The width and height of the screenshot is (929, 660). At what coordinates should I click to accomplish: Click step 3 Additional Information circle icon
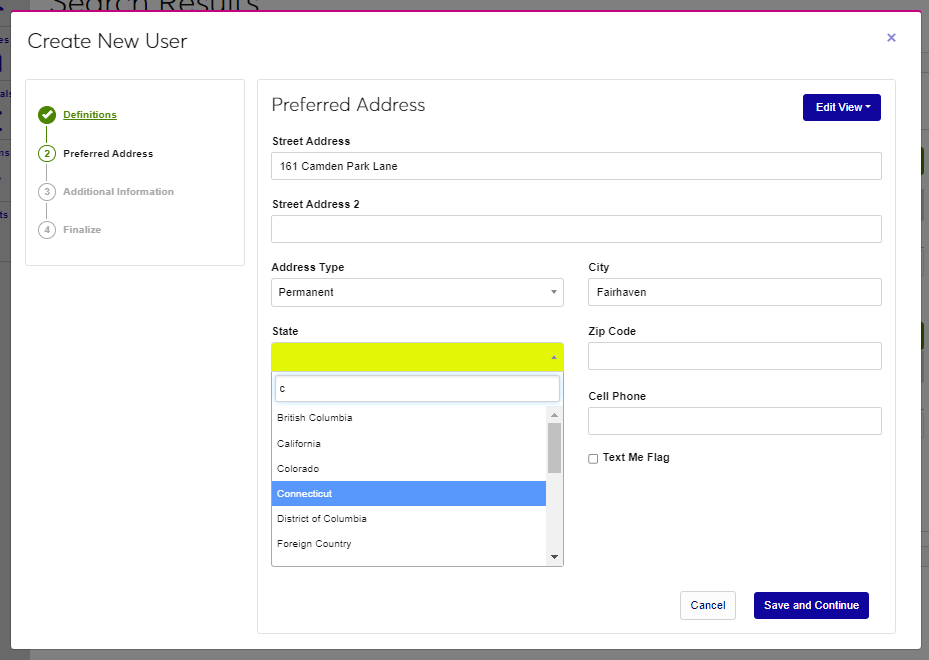(47, 192)
